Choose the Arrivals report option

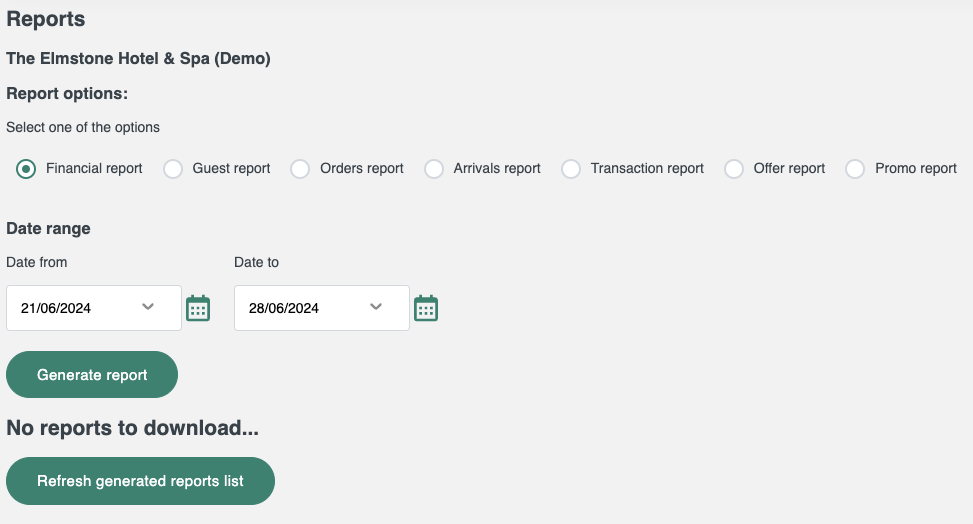[434, 169]
